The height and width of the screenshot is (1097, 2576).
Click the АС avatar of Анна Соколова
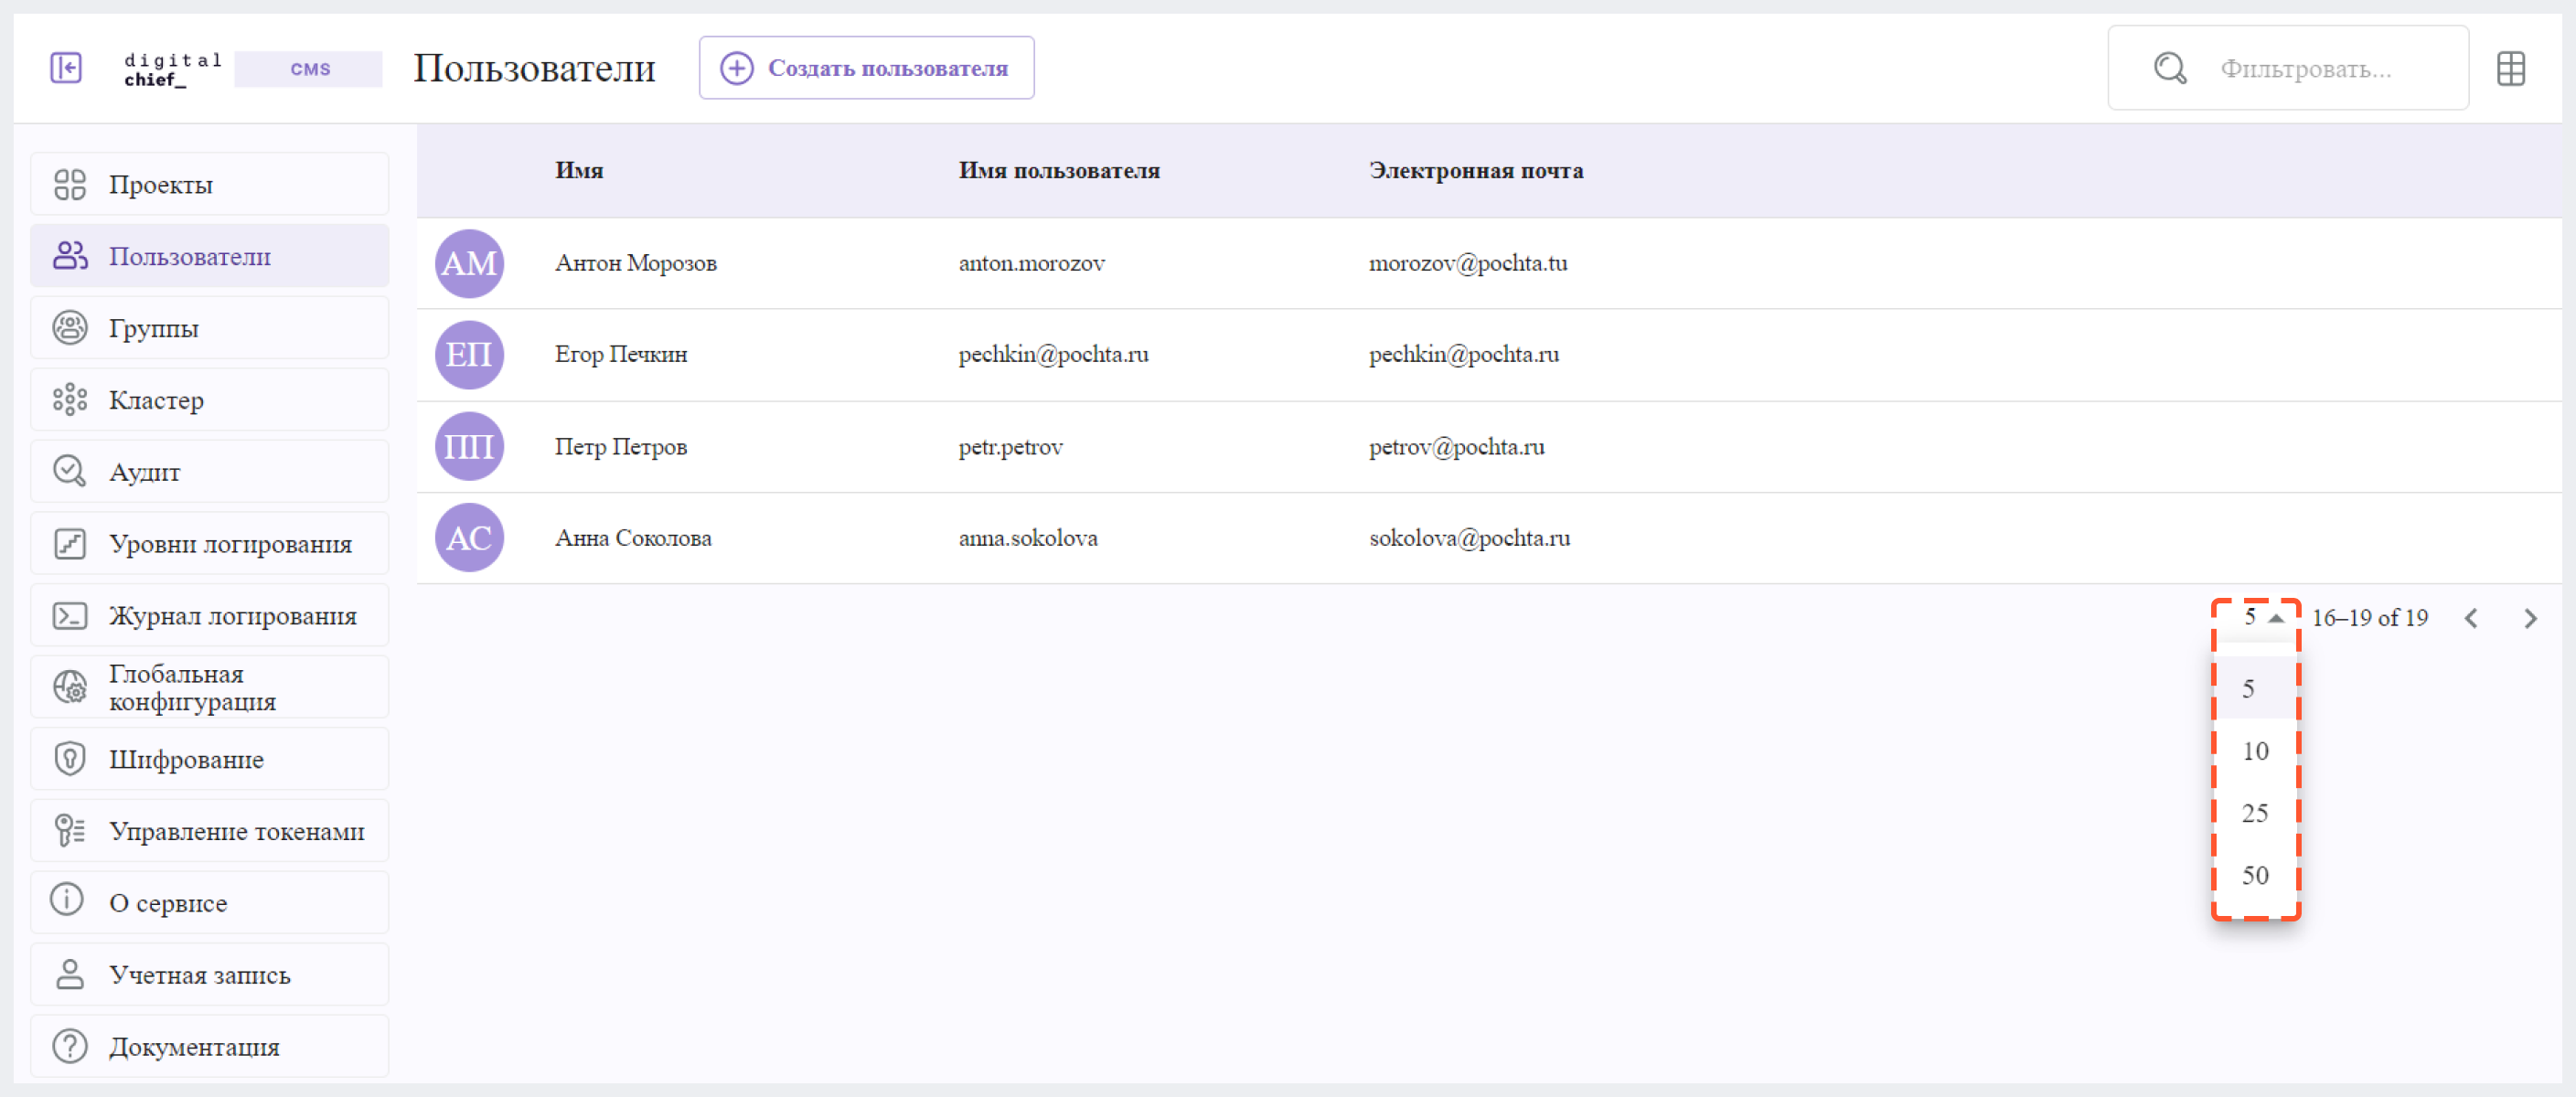click(469, 538)
